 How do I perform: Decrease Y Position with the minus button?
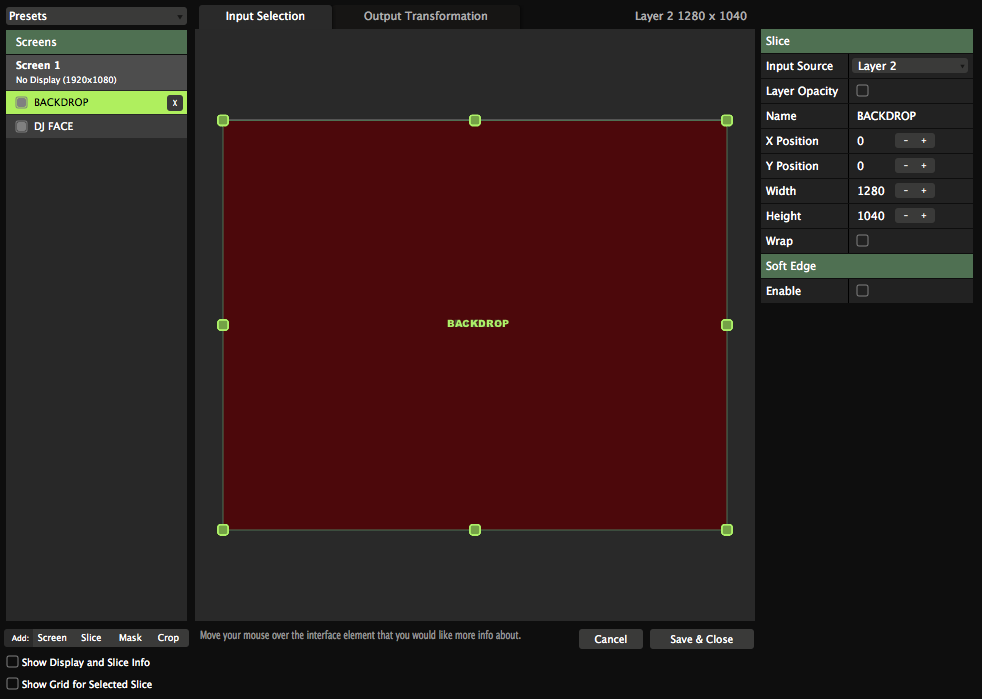(x=905, y=166)
